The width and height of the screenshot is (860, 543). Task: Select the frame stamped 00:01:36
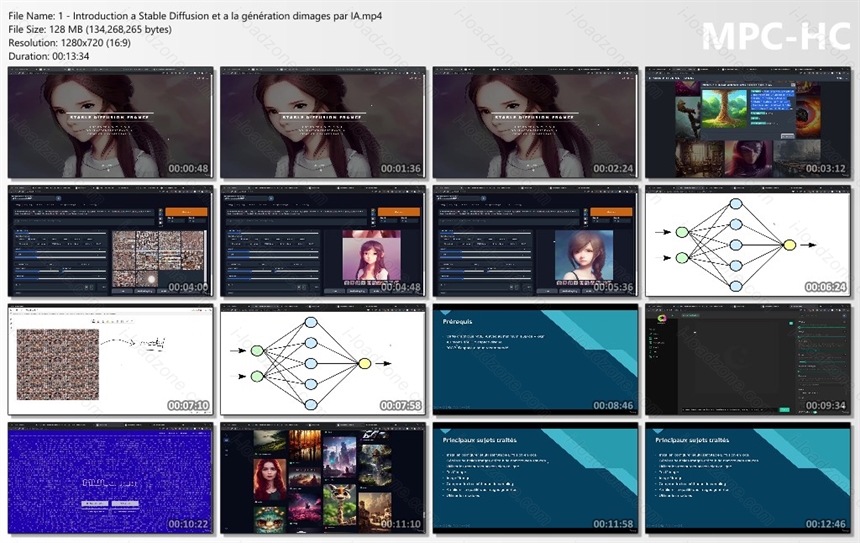pos(323,122)
